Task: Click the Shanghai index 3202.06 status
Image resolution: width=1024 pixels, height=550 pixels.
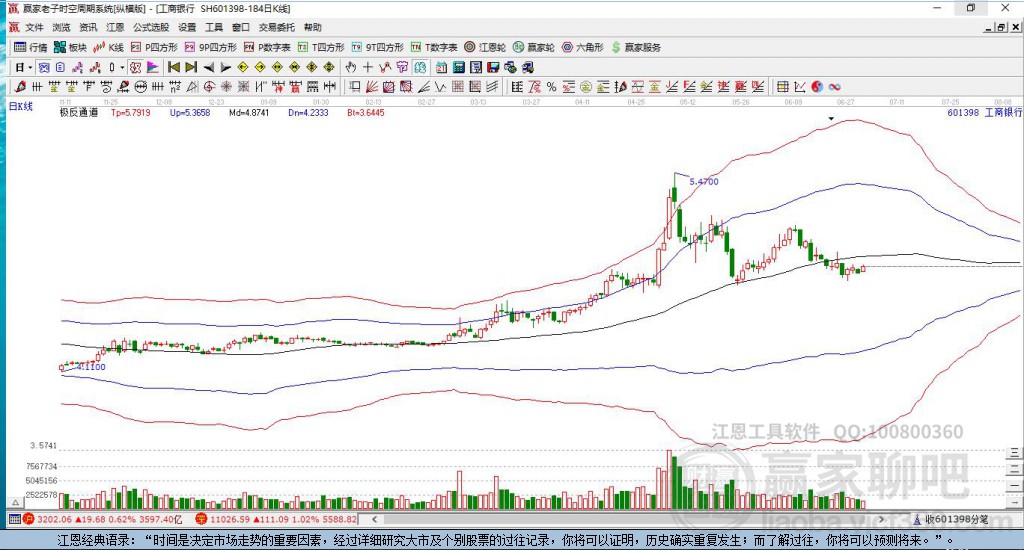Action: [103, 519]
